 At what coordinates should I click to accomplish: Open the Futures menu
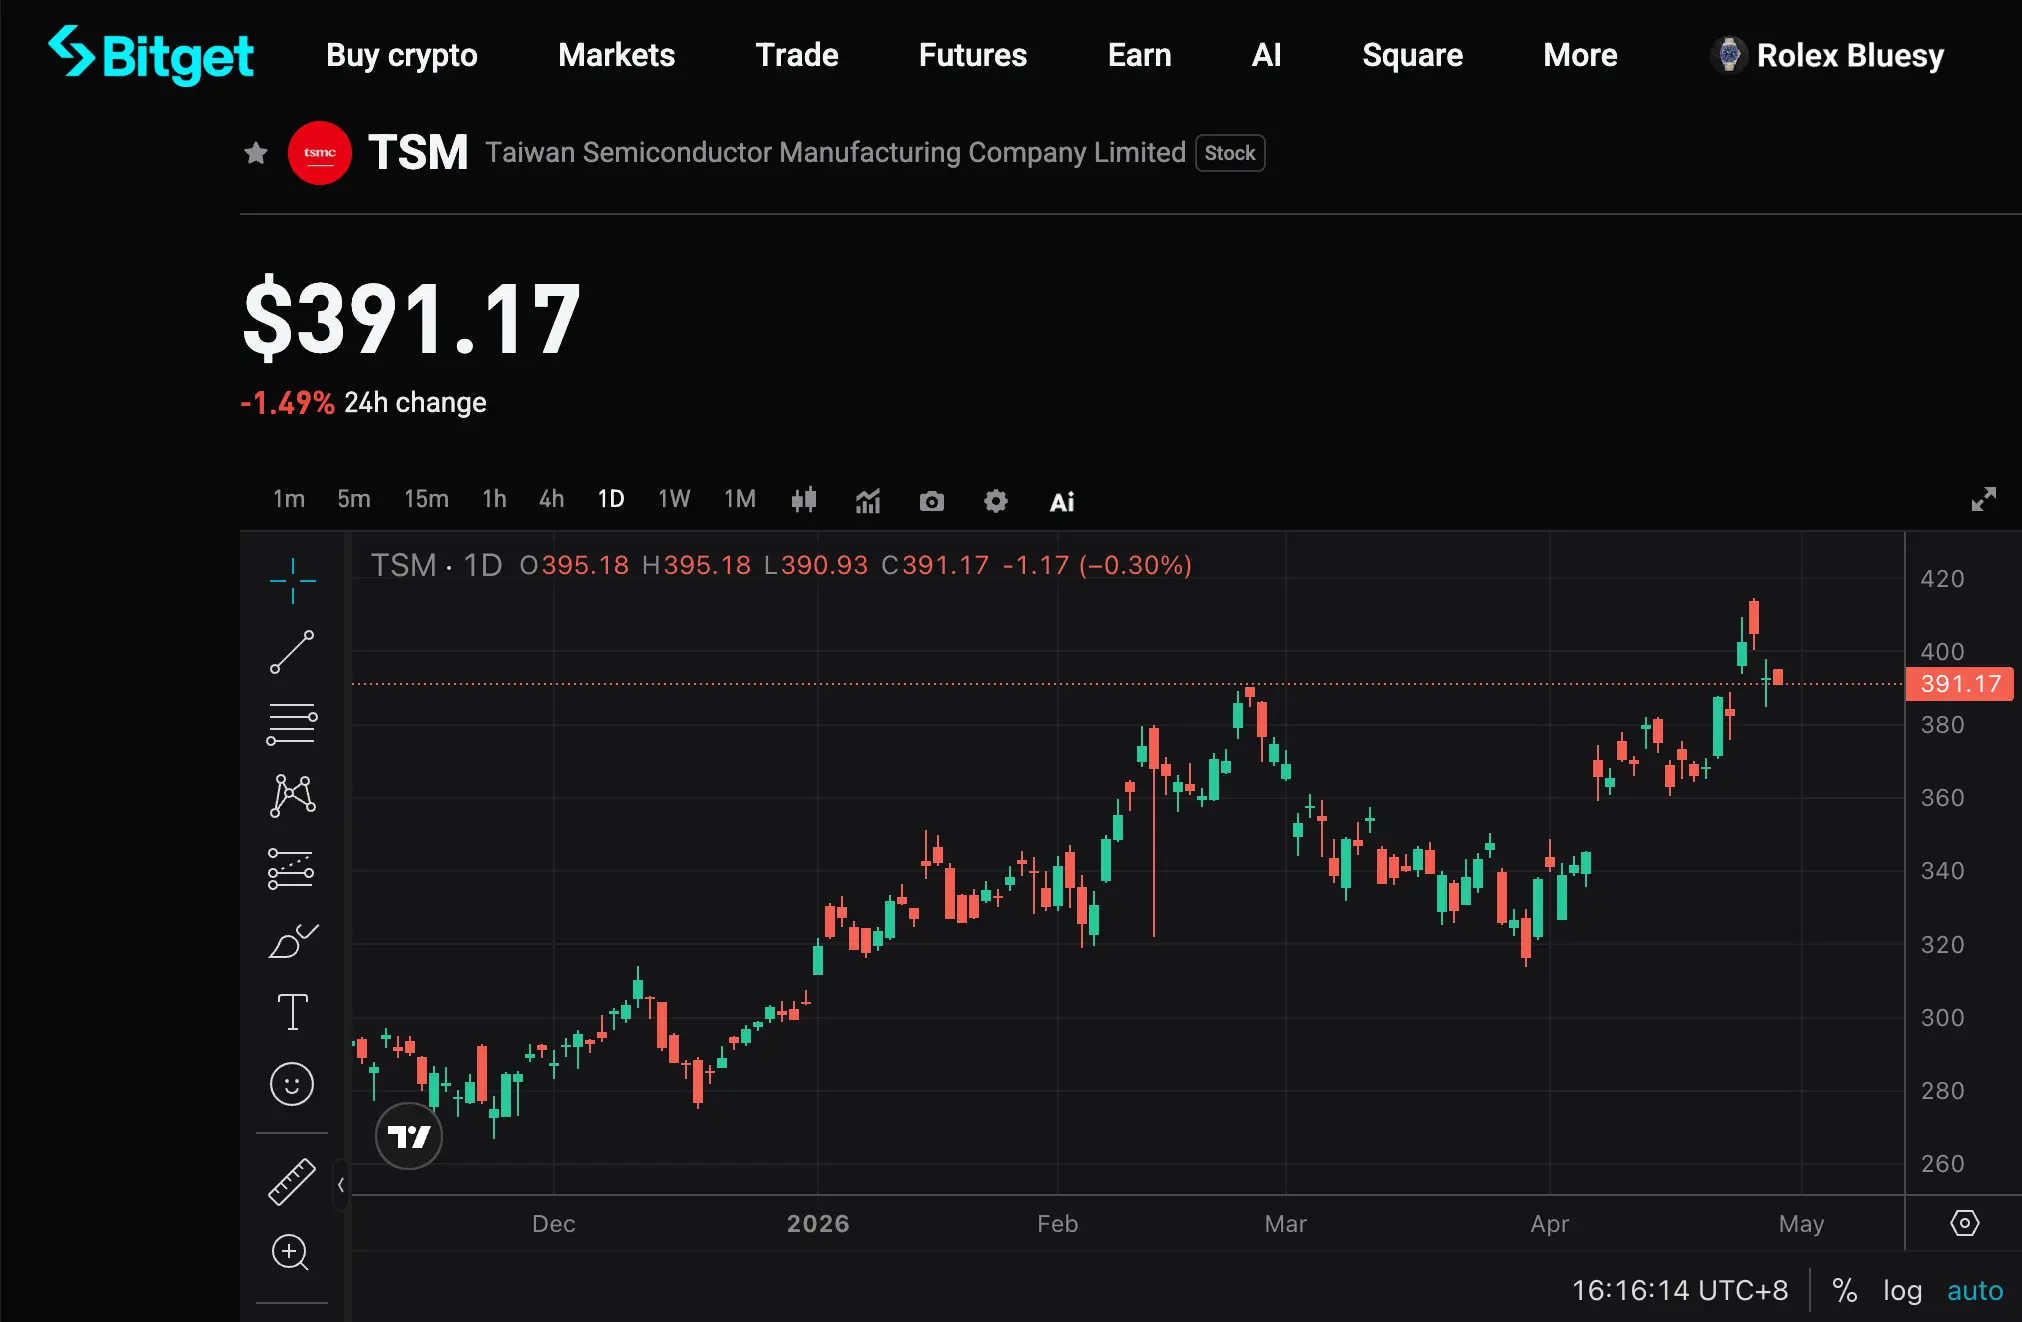tap(972, 55)
